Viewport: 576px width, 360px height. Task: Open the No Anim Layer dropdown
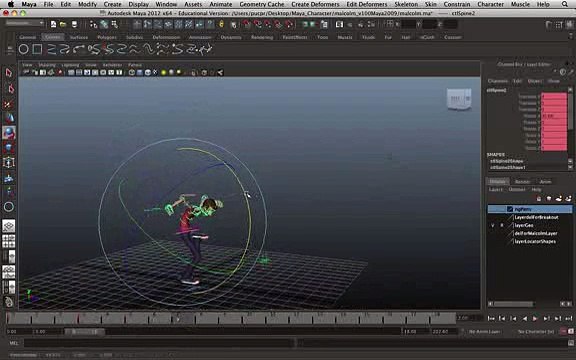(x=484, y=331)
